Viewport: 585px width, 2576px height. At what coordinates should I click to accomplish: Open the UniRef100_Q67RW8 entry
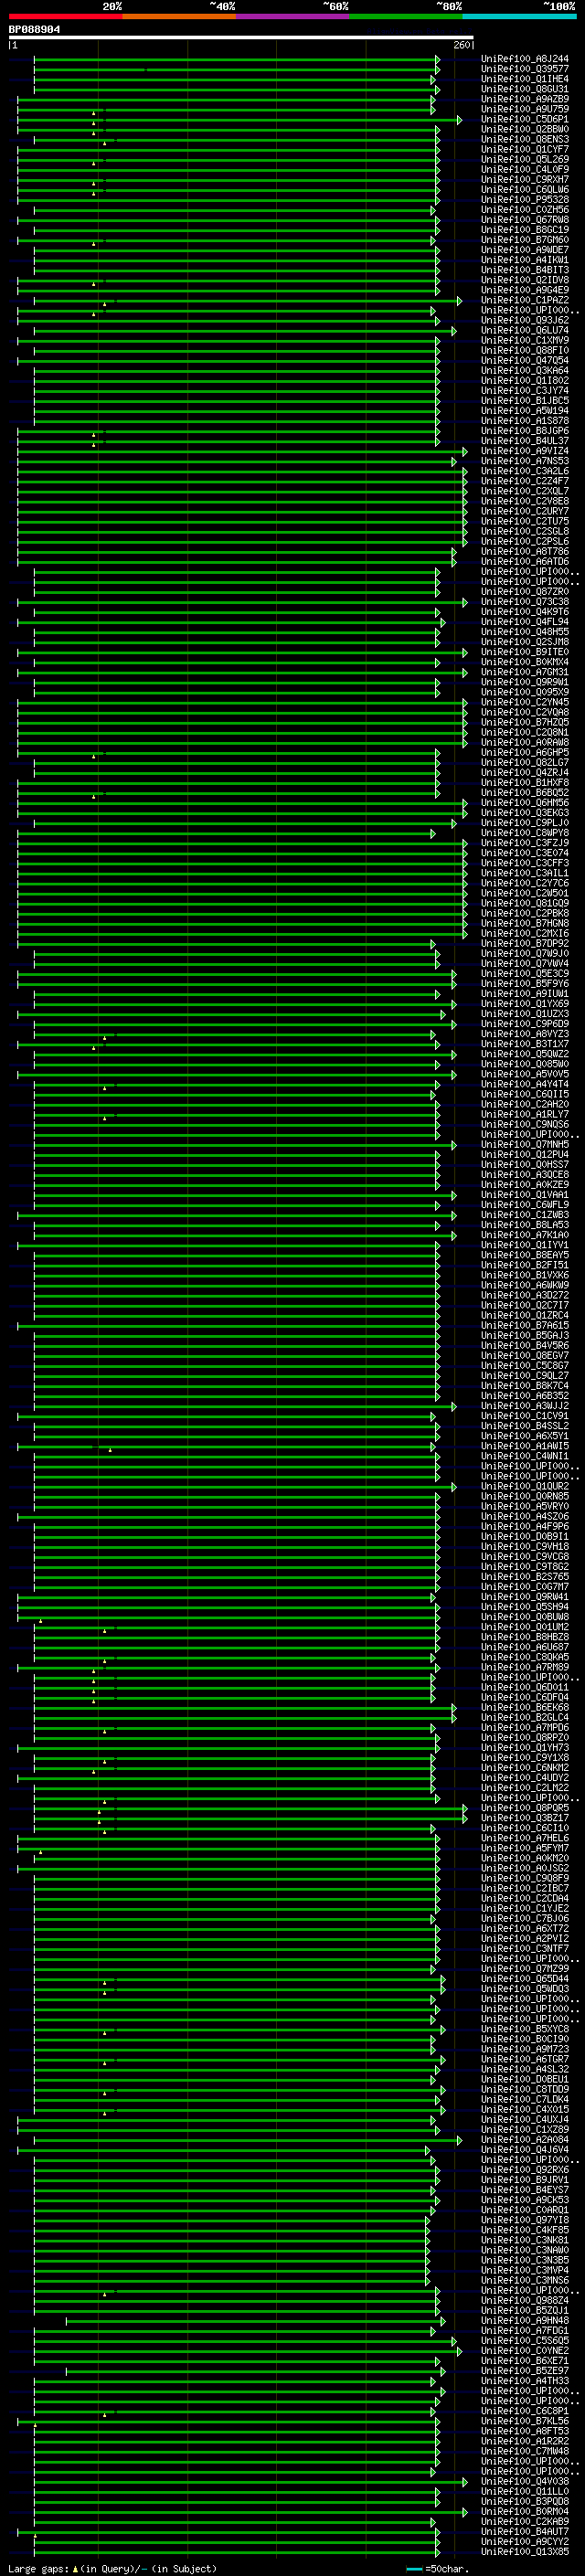[525, 220]
